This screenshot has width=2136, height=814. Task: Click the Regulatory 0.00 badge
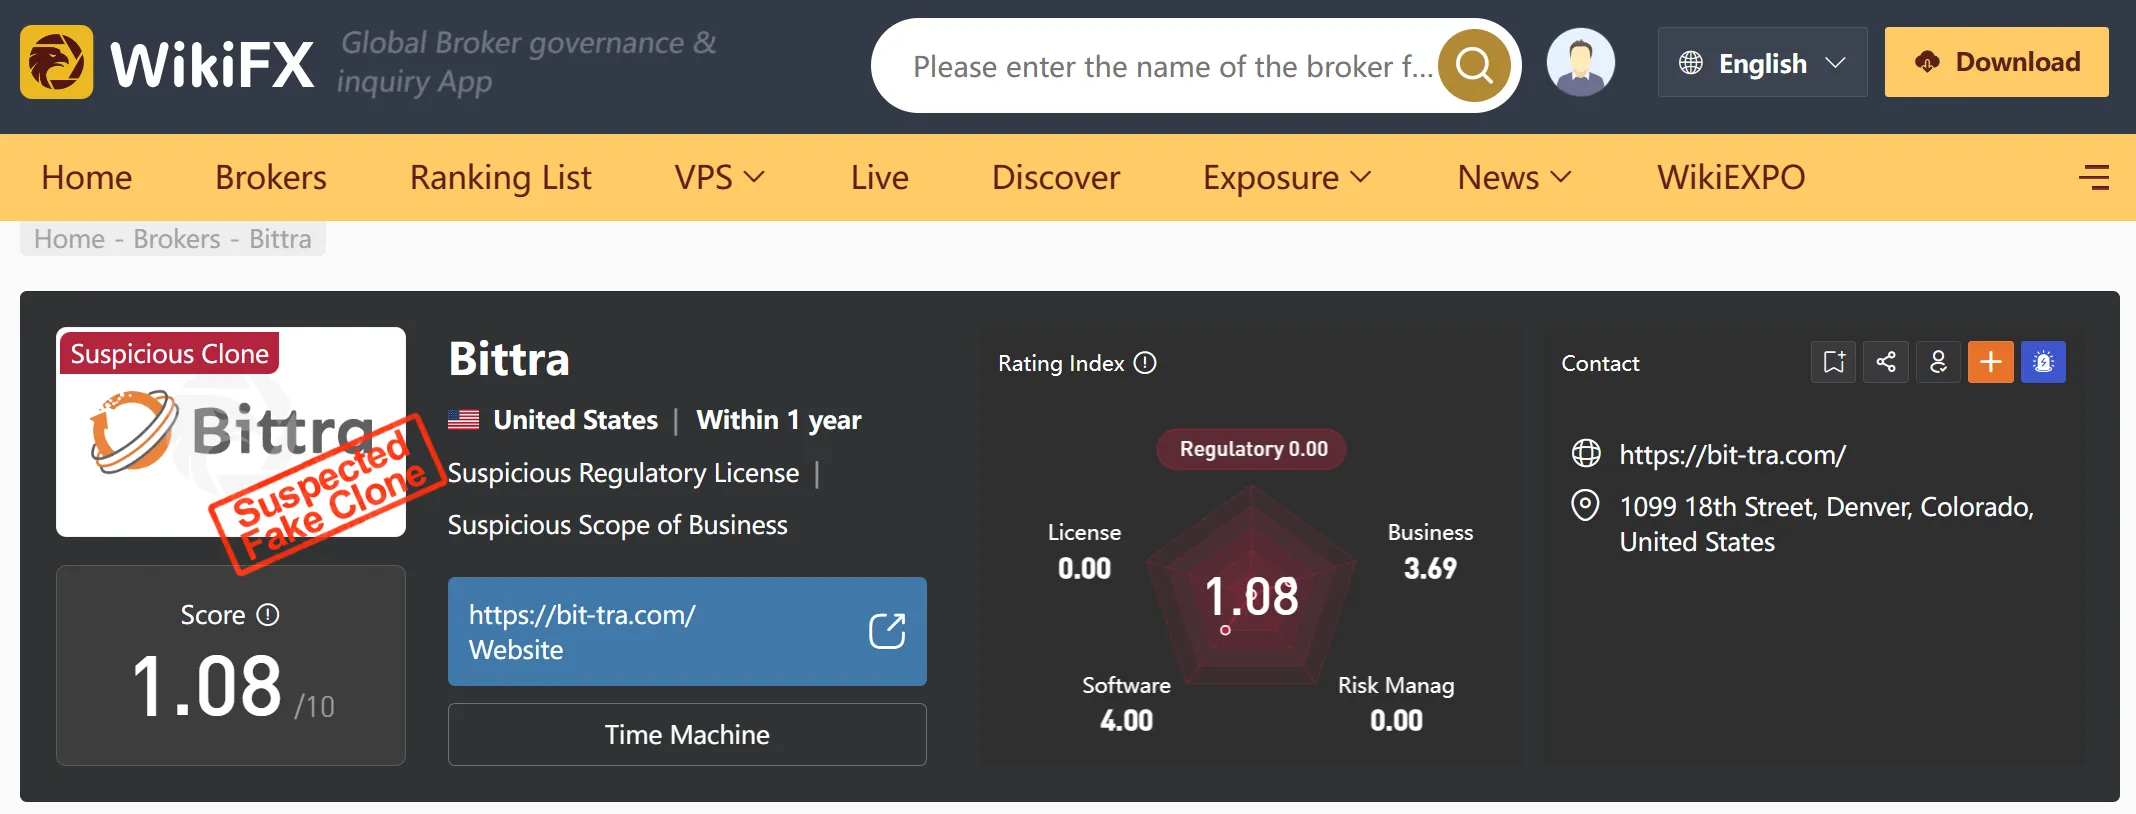(x=1252, y=449)
